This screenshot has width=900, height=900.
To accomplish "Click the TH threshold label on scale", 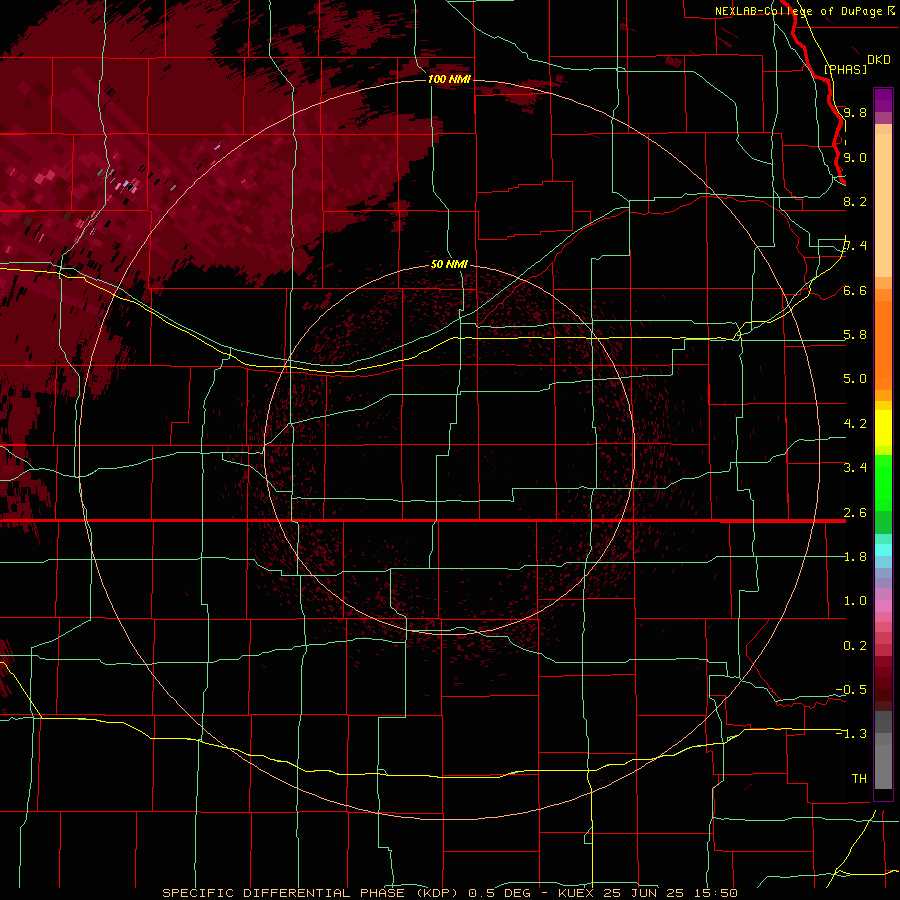I will (859, 779).
